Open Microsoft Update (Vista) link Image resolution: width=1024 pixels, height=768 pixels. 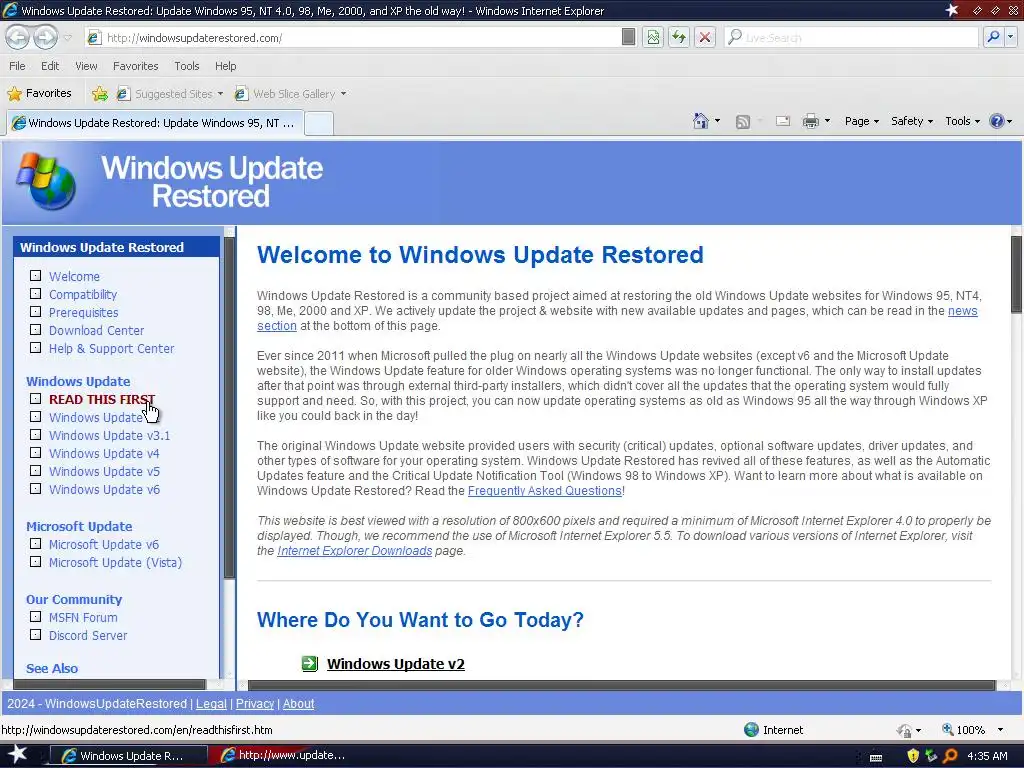point(116,562)
